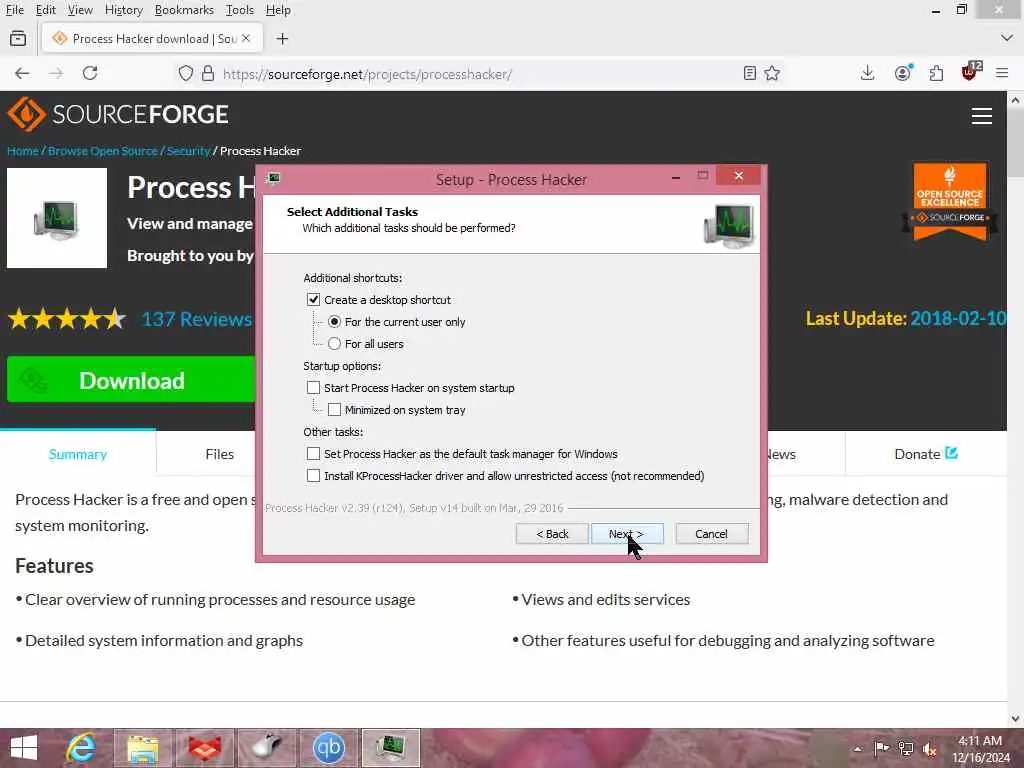This screenshot has width=1024, height=768.
Task: Open the Help menu
Action: (x=278, y=10)
